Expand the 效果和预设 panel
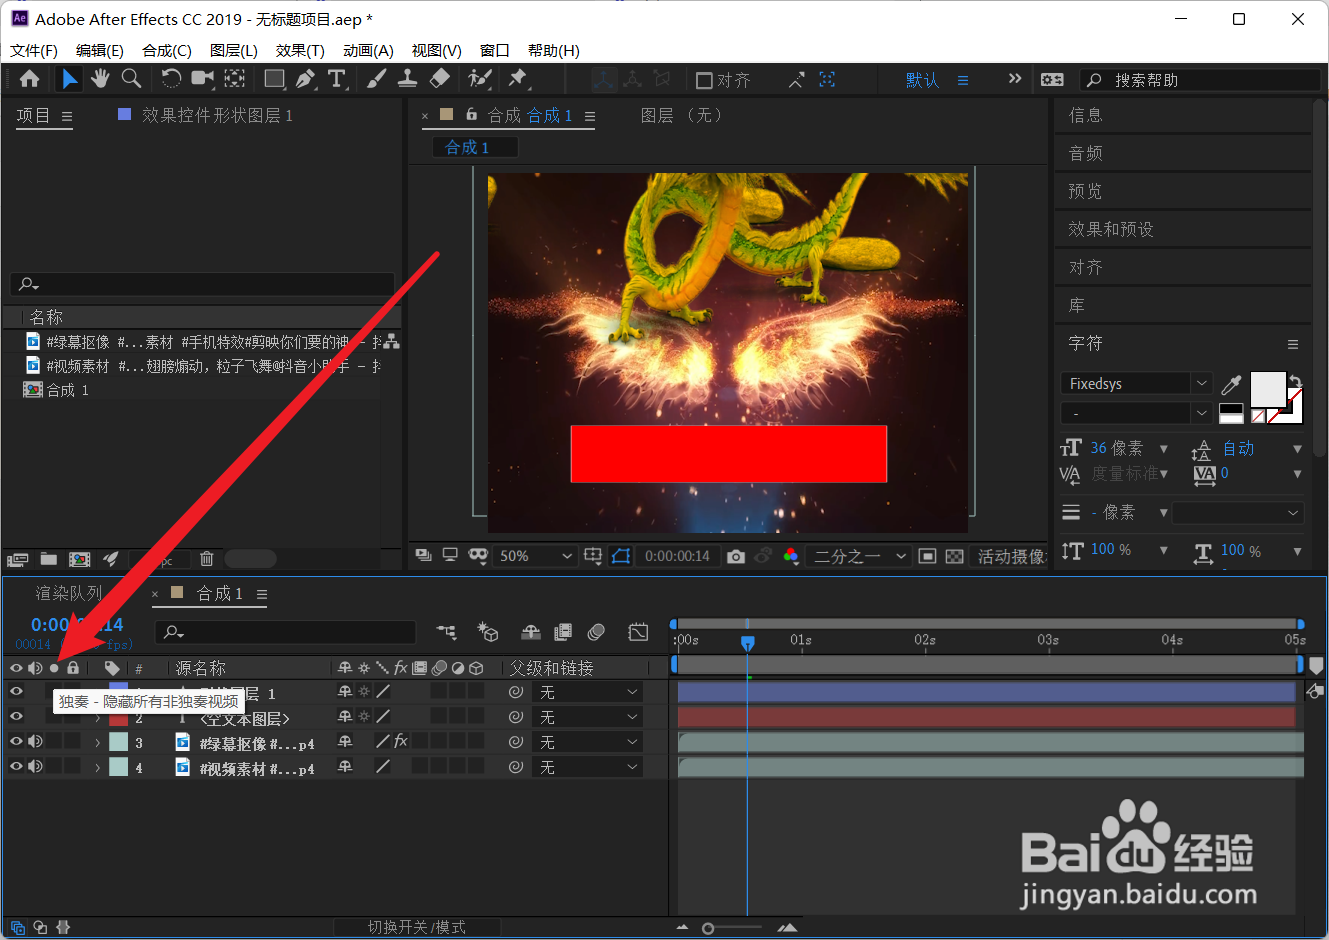The image size is (1329, 940). (1111, 229)
